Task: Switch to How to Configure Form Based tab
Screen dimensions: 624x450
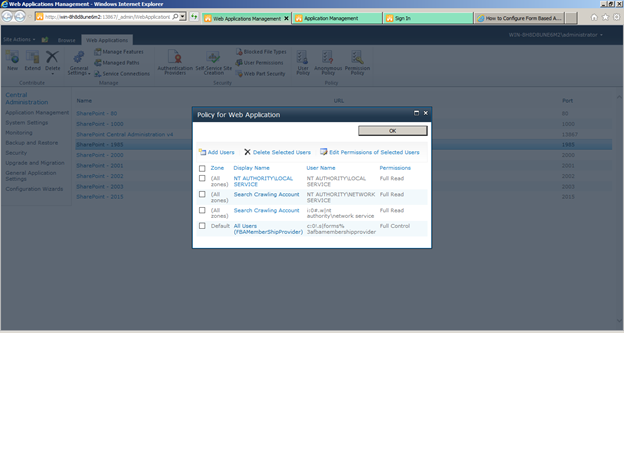Action: pos(519,18)
